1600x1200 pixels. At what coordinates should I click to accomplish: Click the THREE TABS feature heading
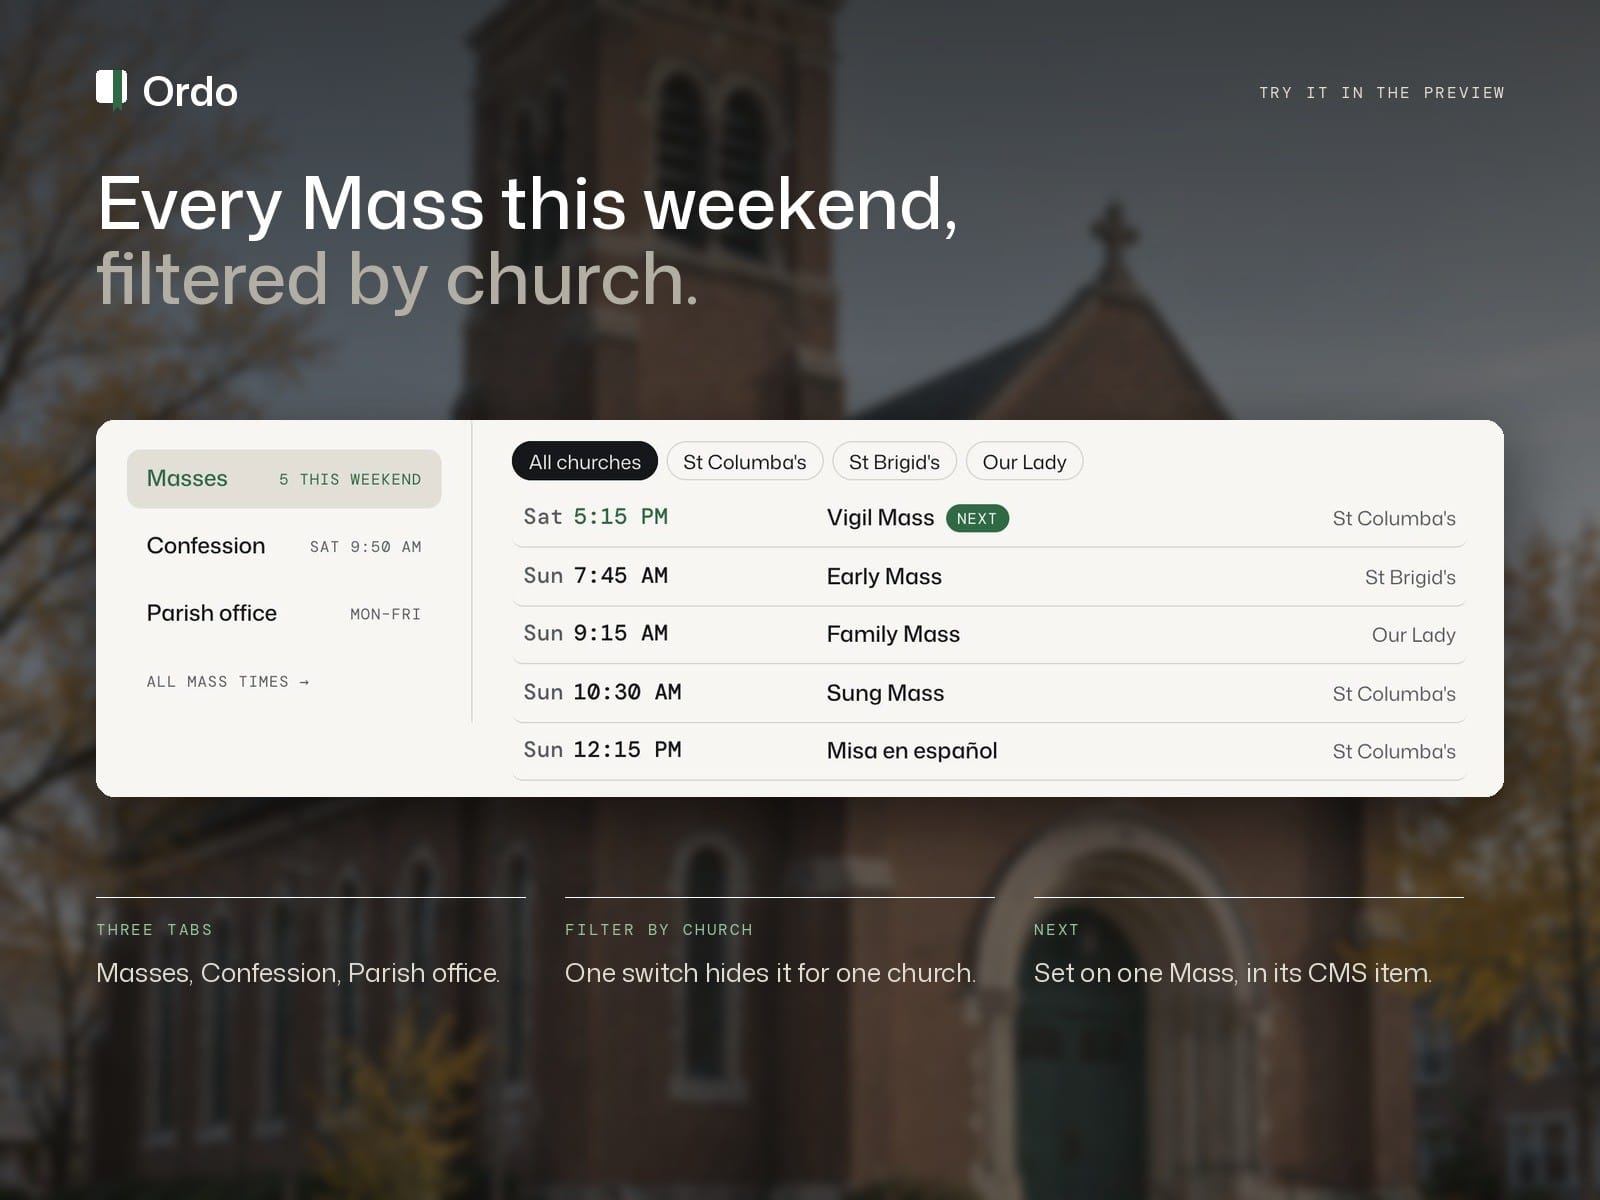[x=154, y=930]
